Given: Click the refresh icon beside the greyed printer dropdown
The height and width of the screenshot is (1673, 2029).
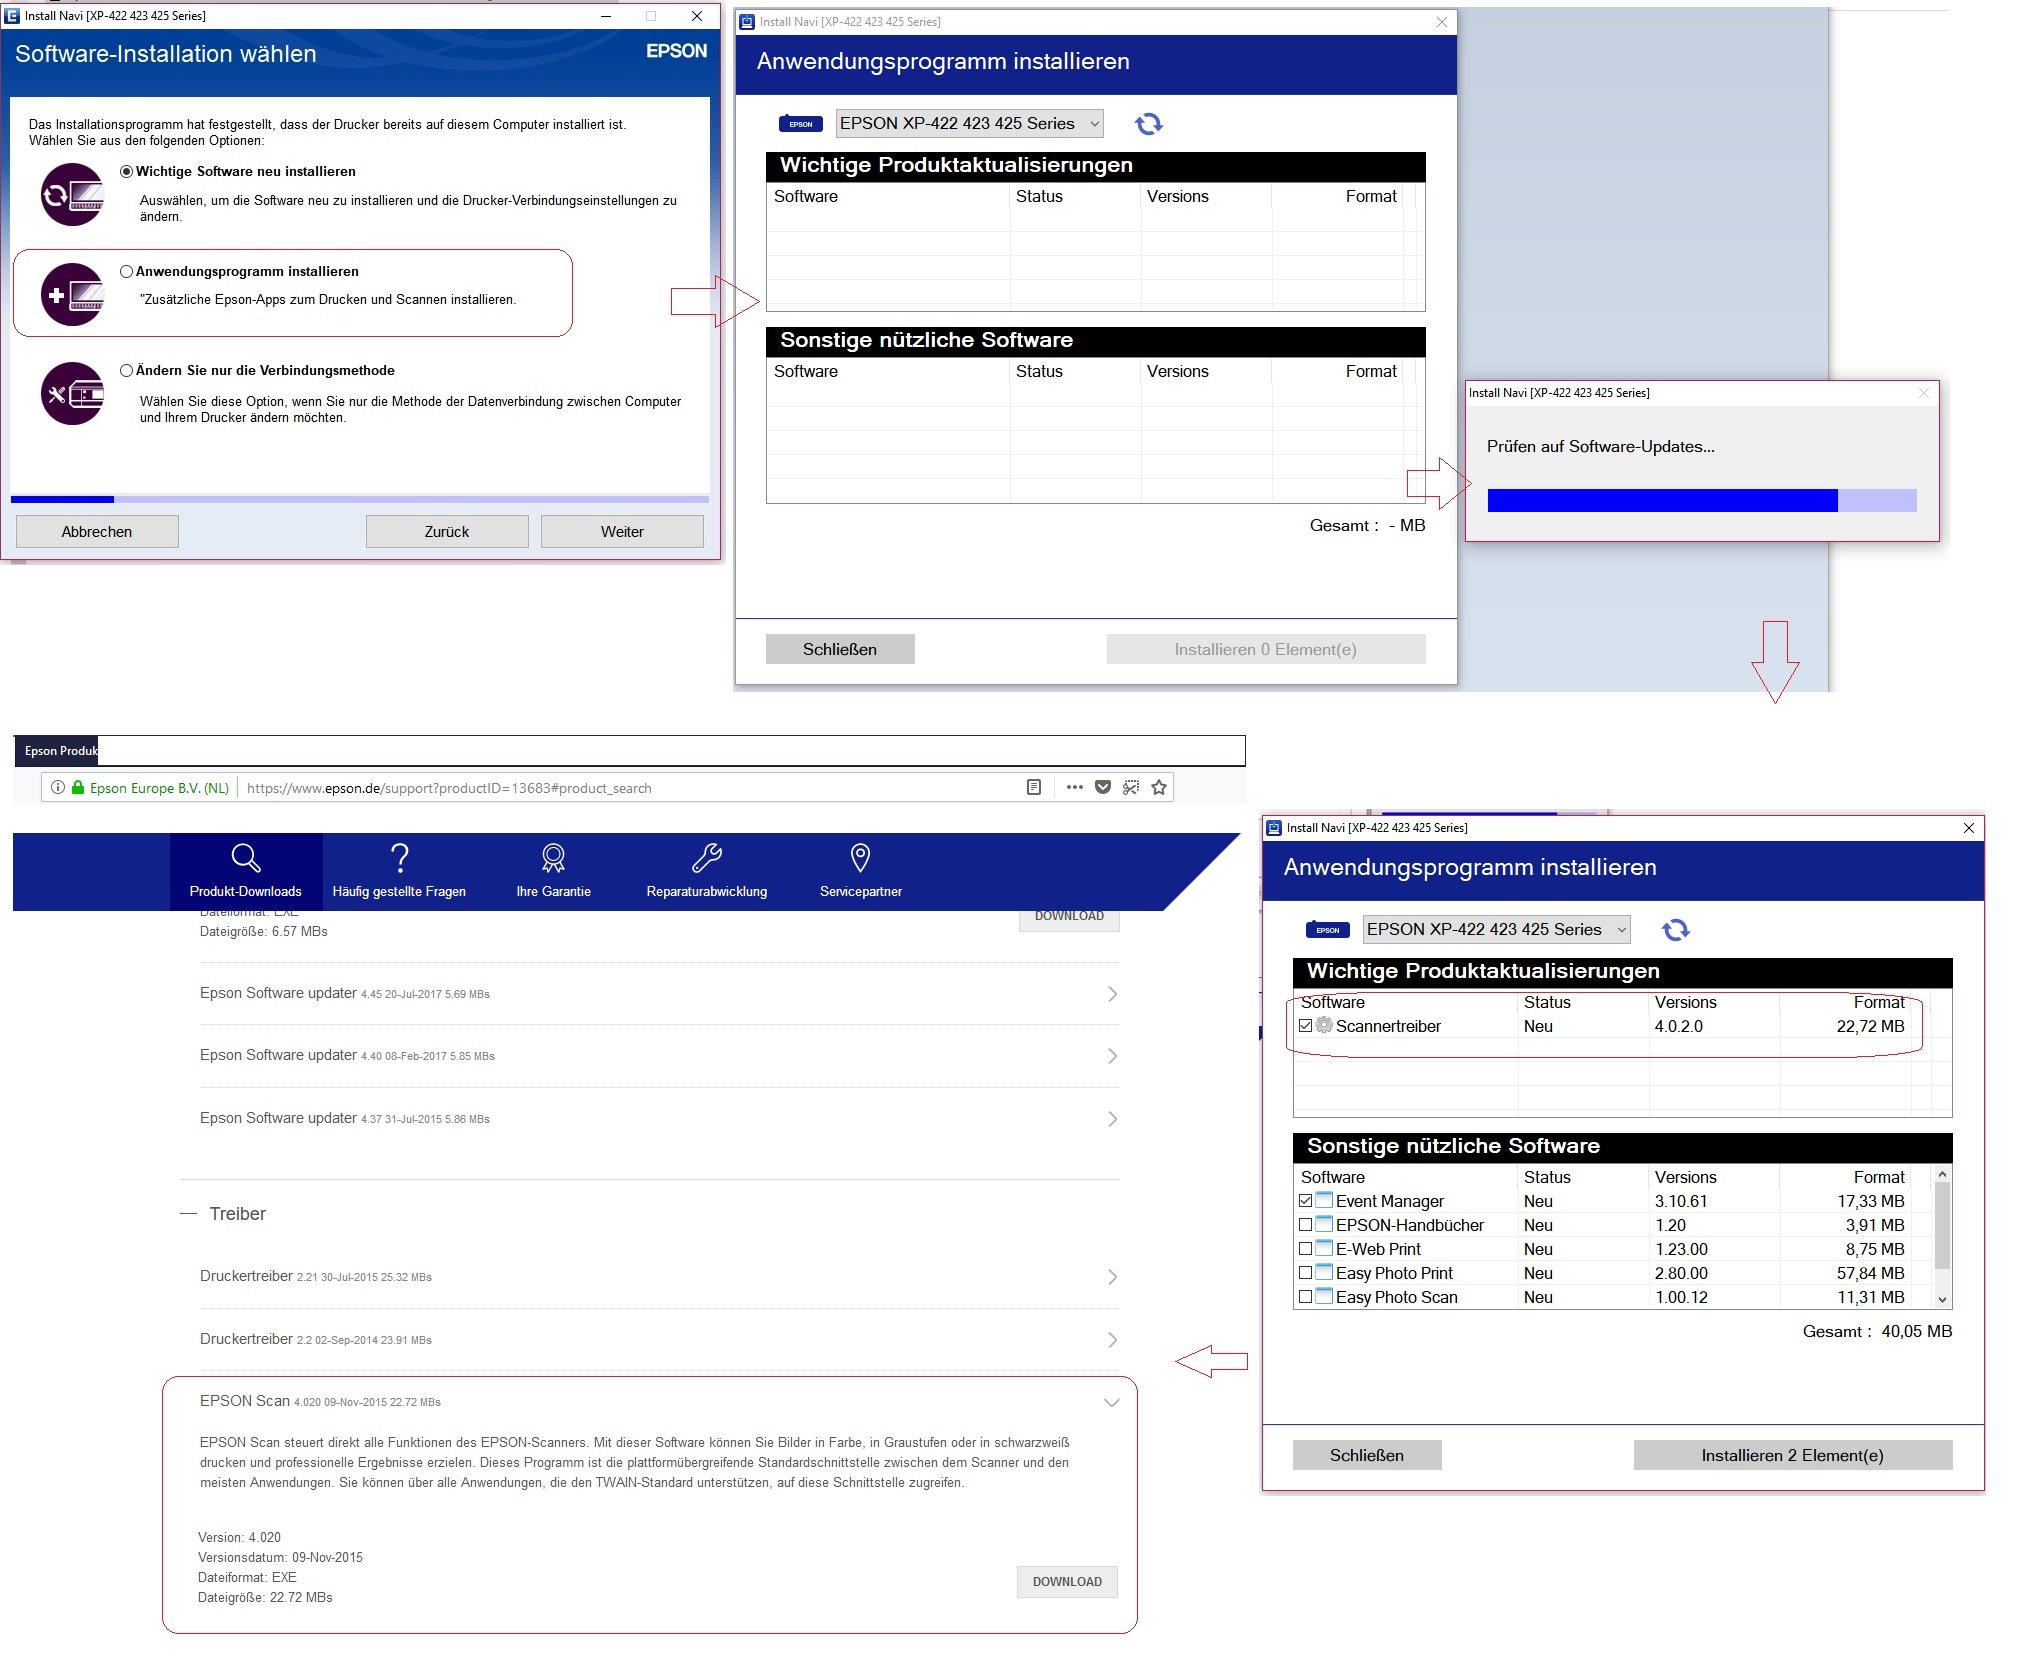Looking at the screenshot, I should (1148, 124).
